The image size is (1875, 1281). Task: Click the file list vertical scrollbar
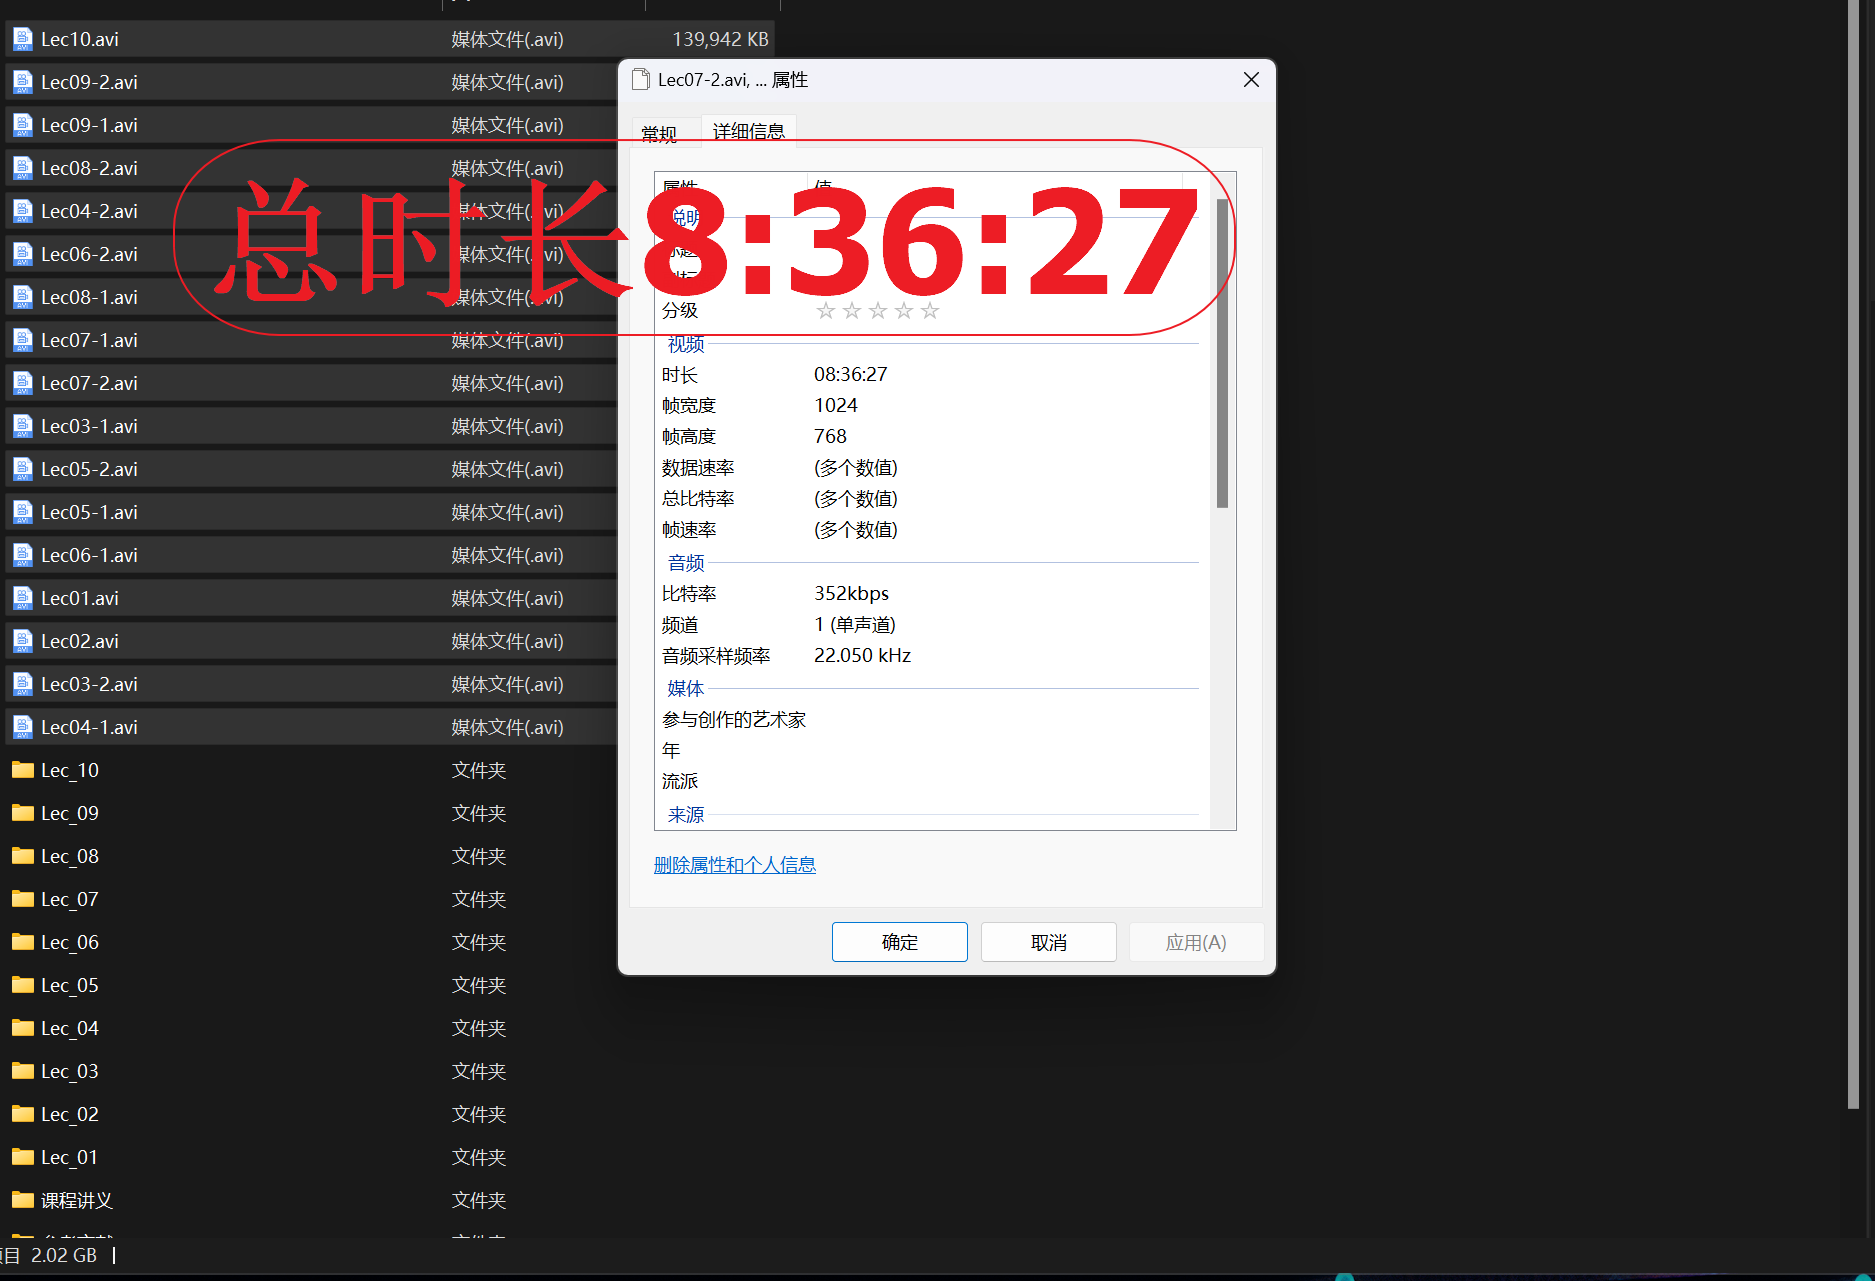[1853, 555]
